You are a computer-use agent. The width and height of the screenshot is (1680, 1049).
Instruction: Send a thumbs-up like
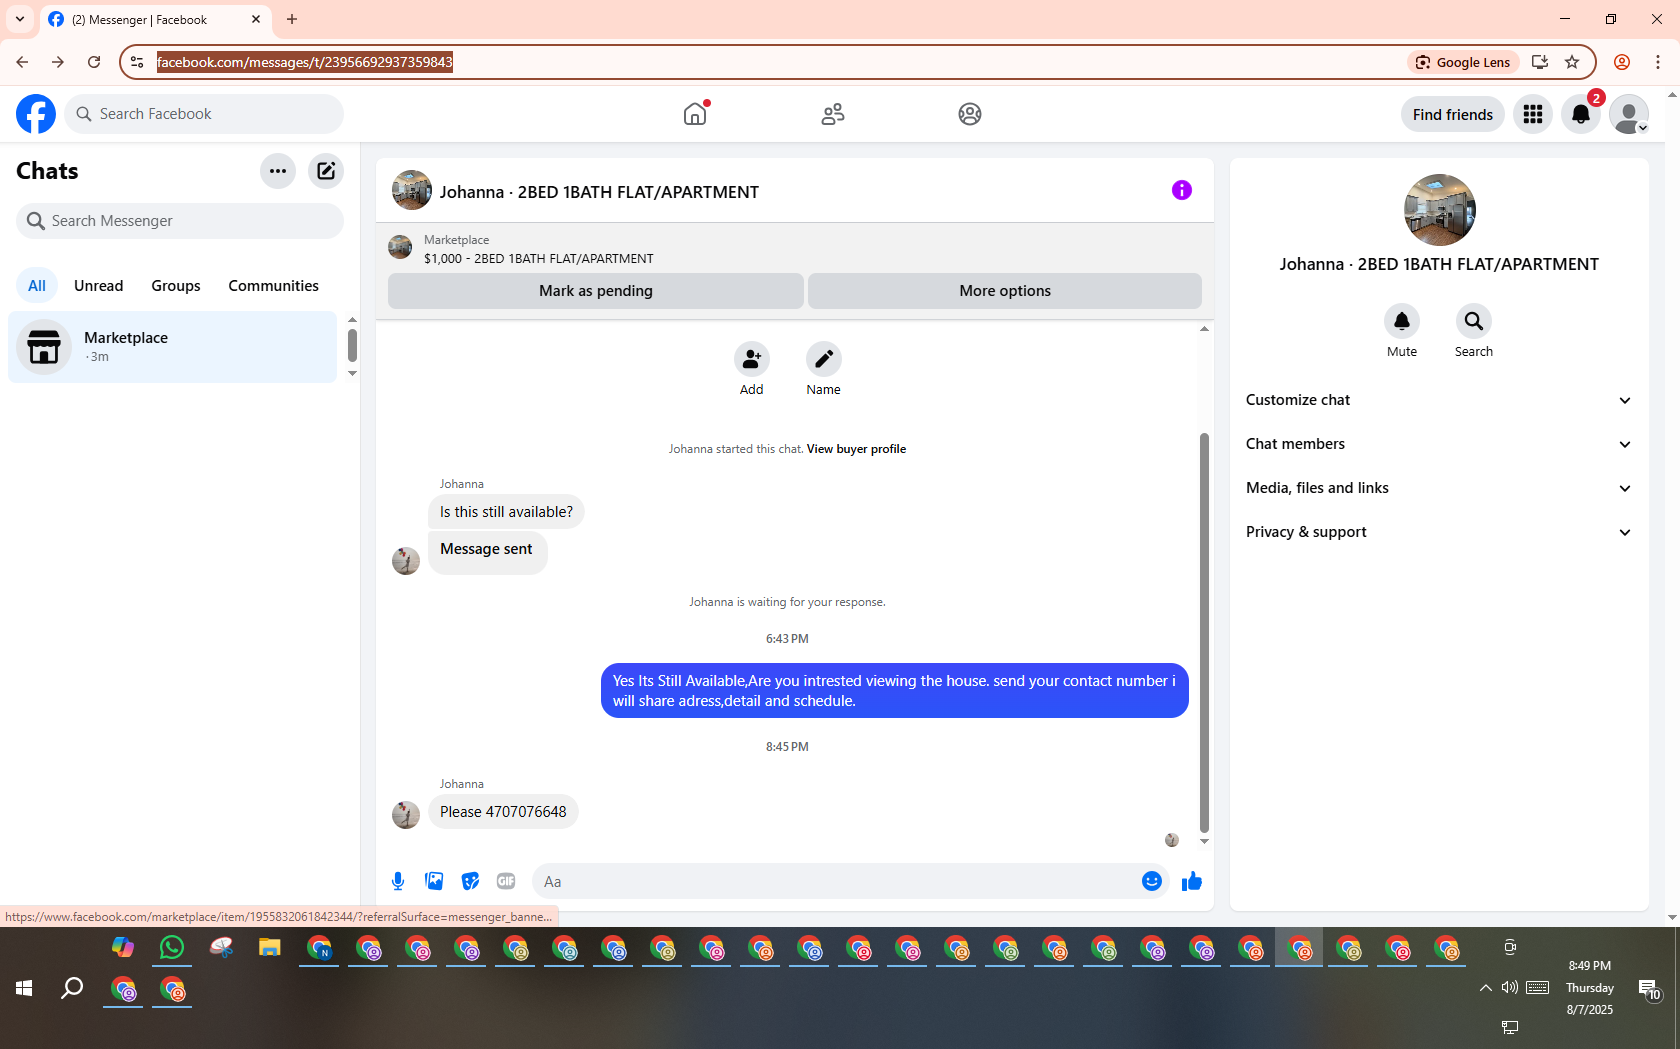(x=1192, y=881)
